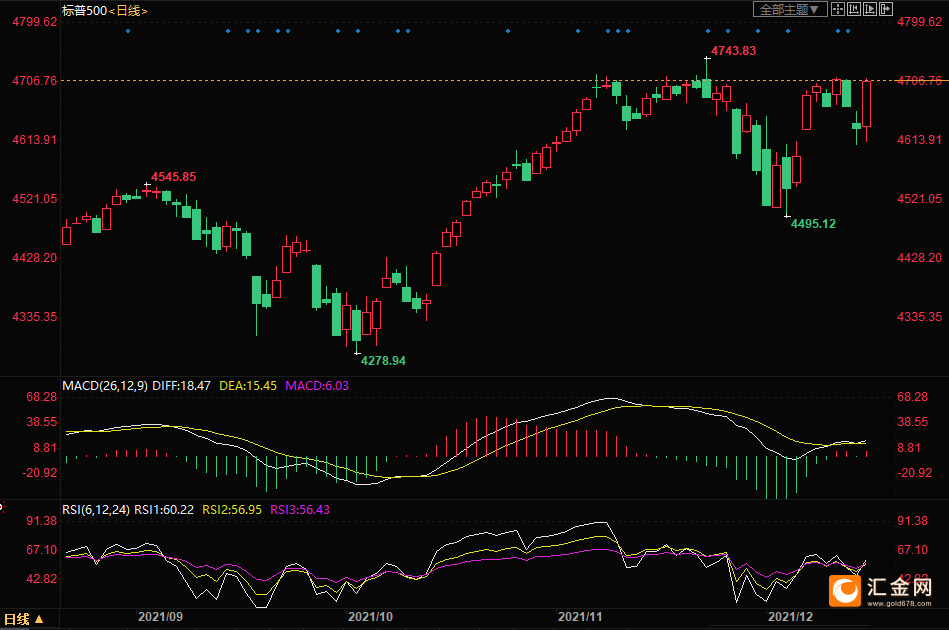This screenshot has width=949, height=630.
Task: Open the <日线> period next to 标普500 title
Action: coord(128,11)
